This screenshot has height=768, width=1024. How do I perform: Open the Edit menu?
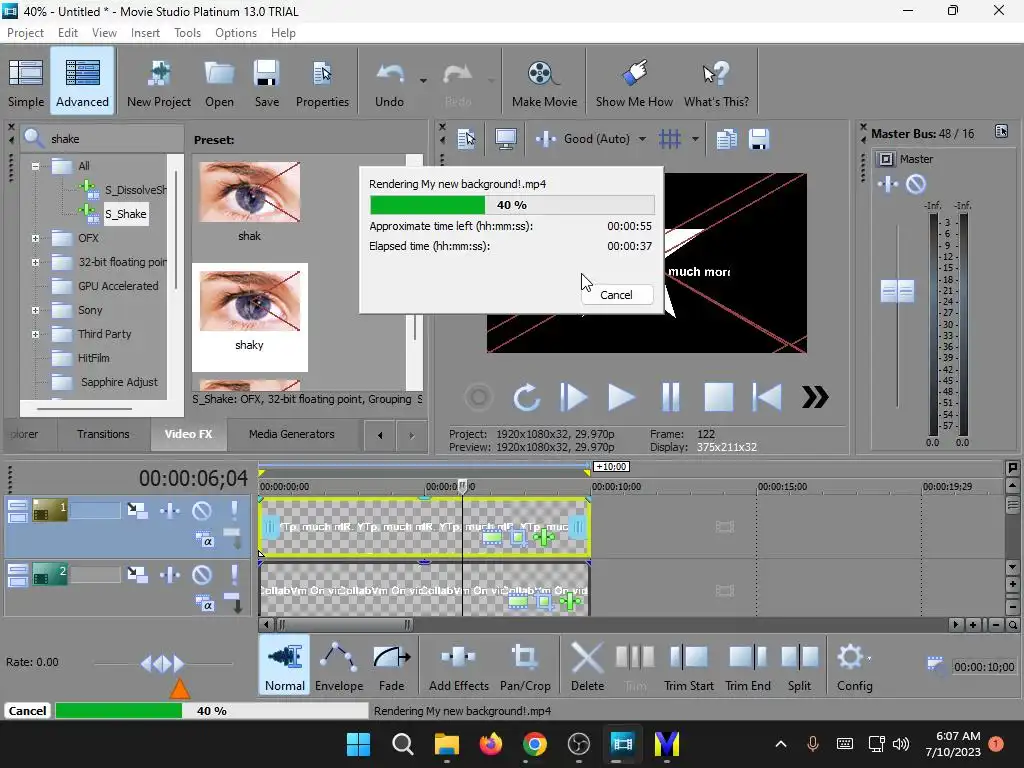pyautogui.click(x=67, y=33)
